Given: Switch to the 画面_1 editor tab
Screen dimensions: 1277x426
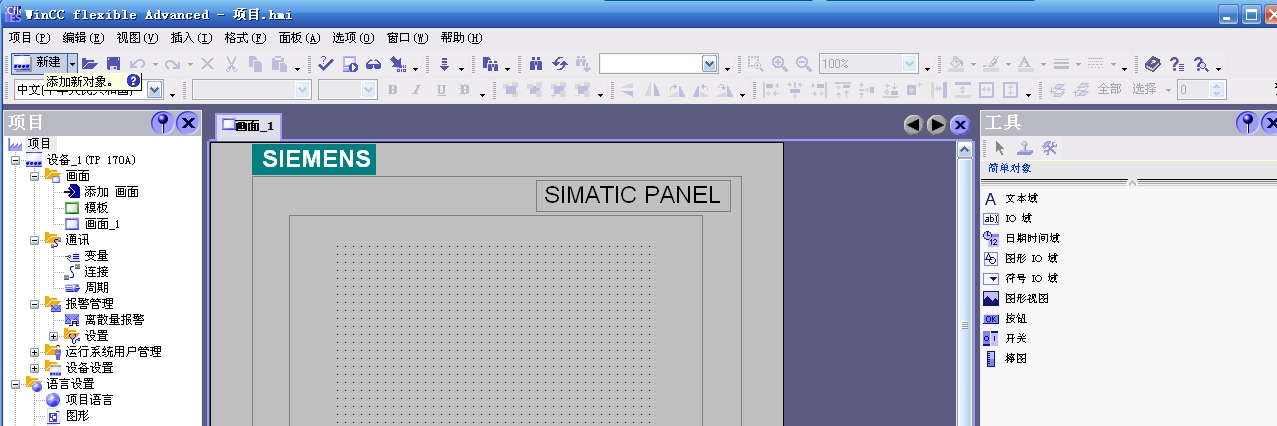Looking at the screenshot, I should click(x=249, y=126).
